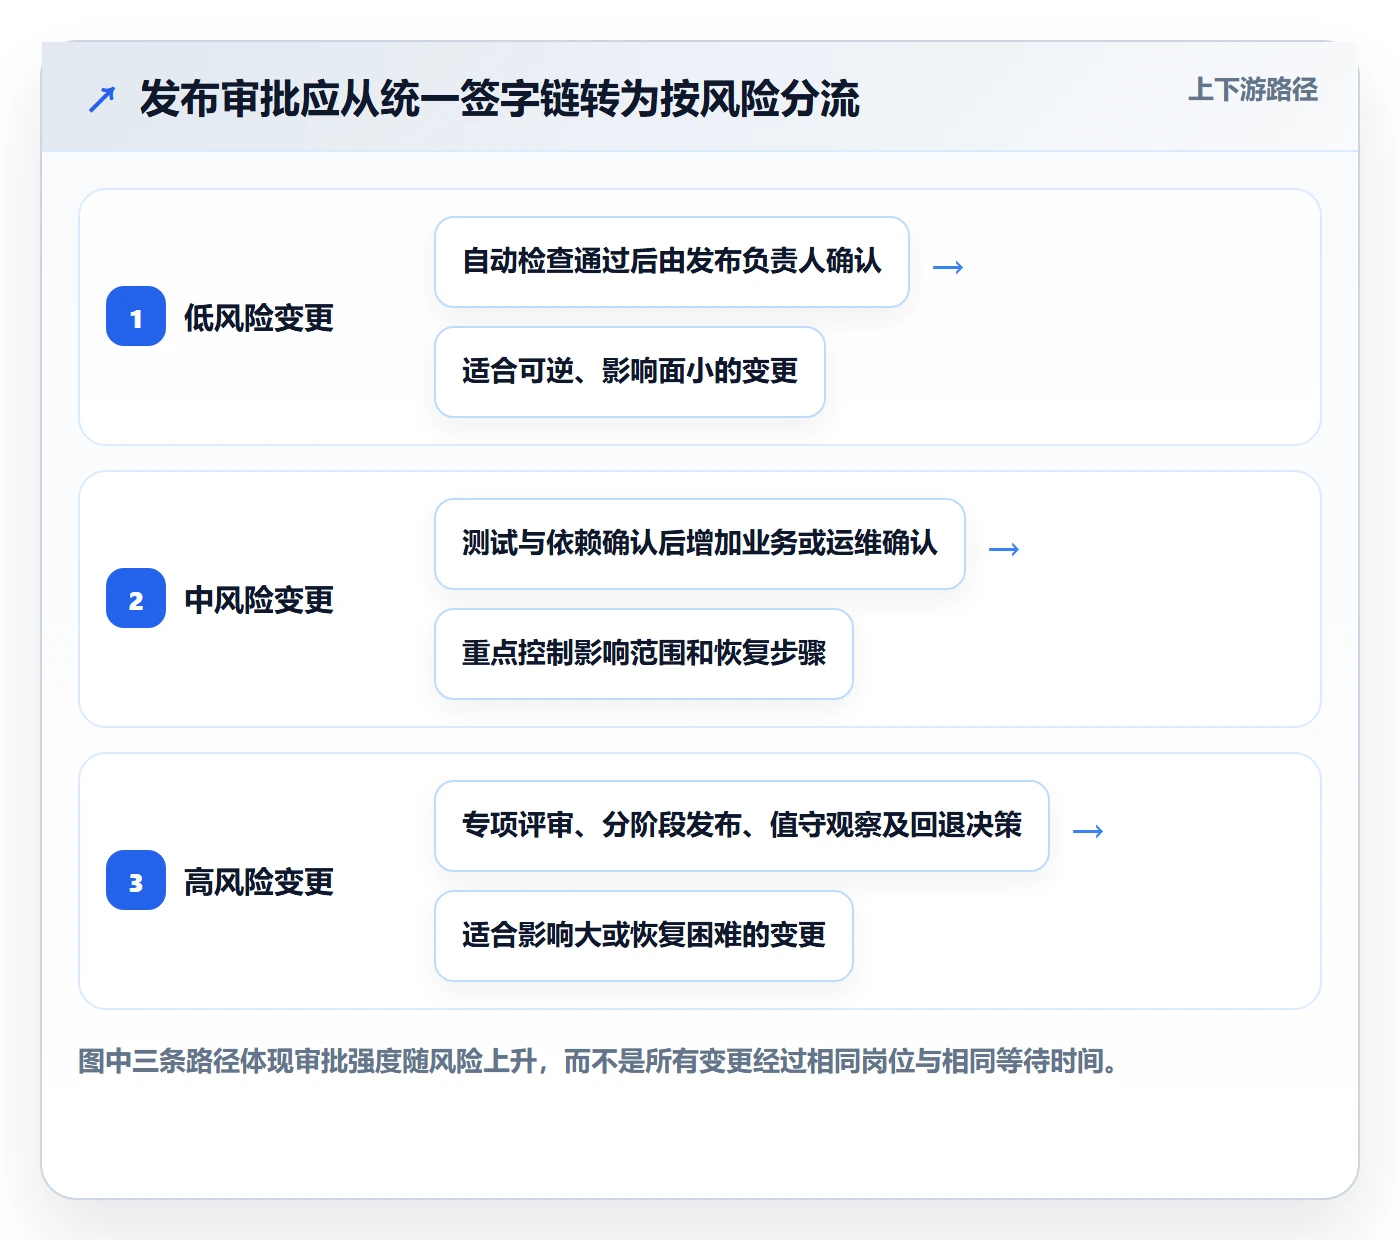
Task: Click the 适合可逆、影响面小的变更 box
Action: point(630,372)
